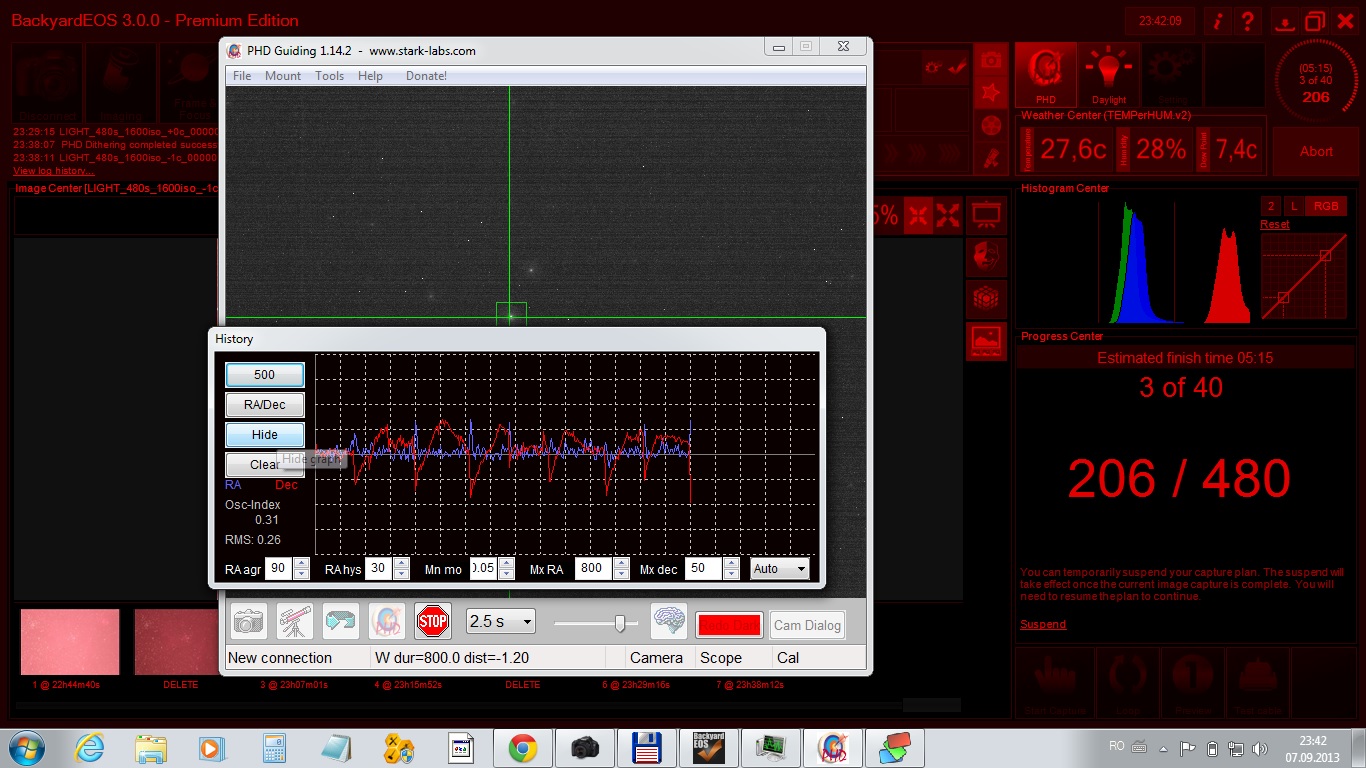Open Dec guide mode Auto dropdown
Screen dimensions: 1366x768
780,569
